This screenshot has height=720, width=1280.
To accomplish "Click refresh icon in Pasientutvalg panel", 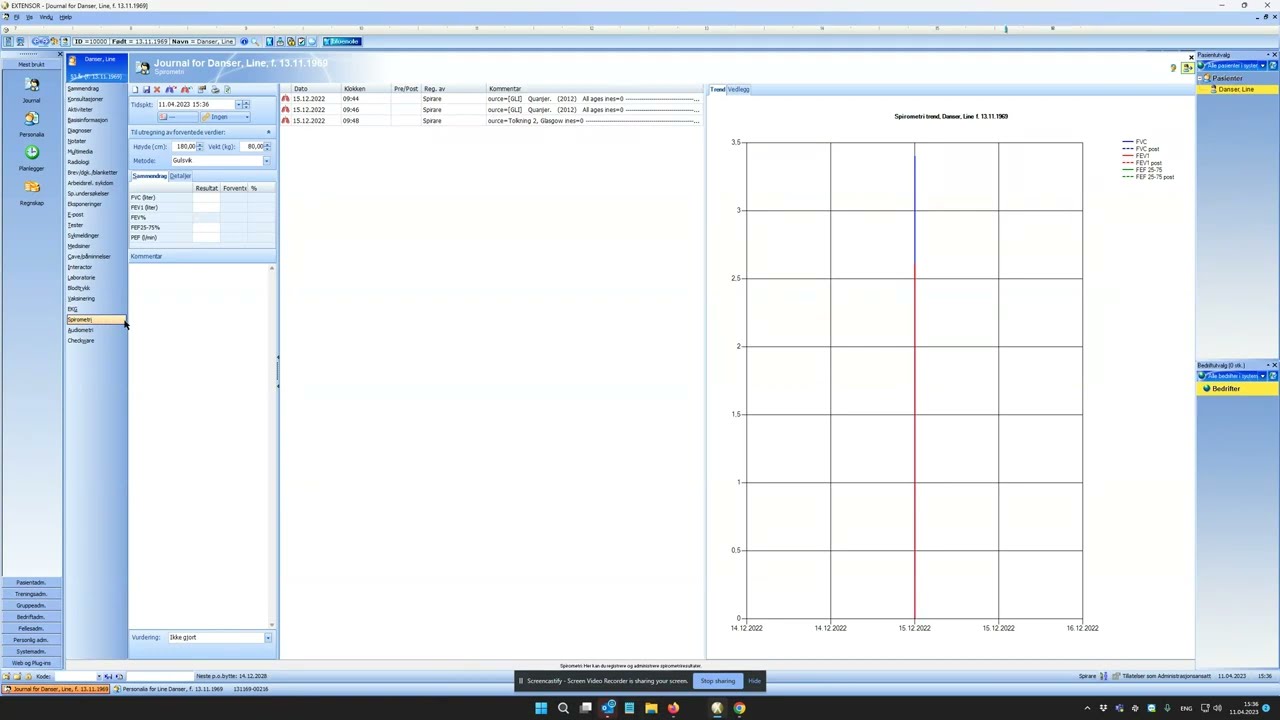I will [1272, 66].
